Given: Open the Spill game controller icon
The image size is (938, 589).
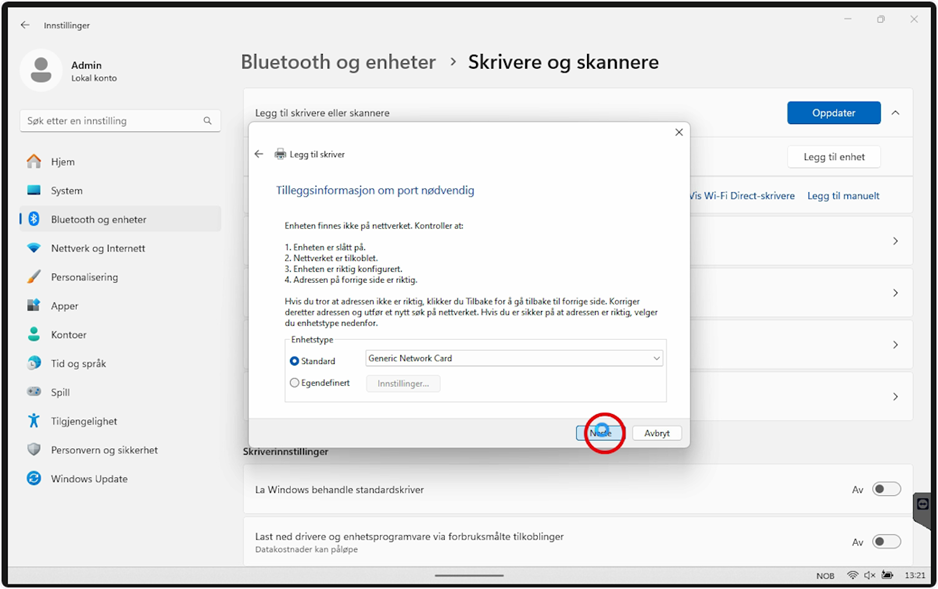Looking at the screenshot, I should click(x=34, y=392).
